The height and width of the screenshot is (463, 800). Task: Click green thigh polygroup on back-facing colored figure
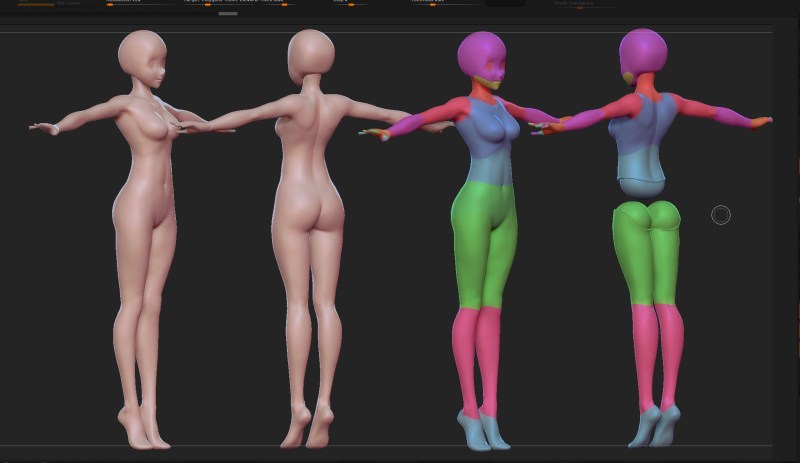pos(647,253)
